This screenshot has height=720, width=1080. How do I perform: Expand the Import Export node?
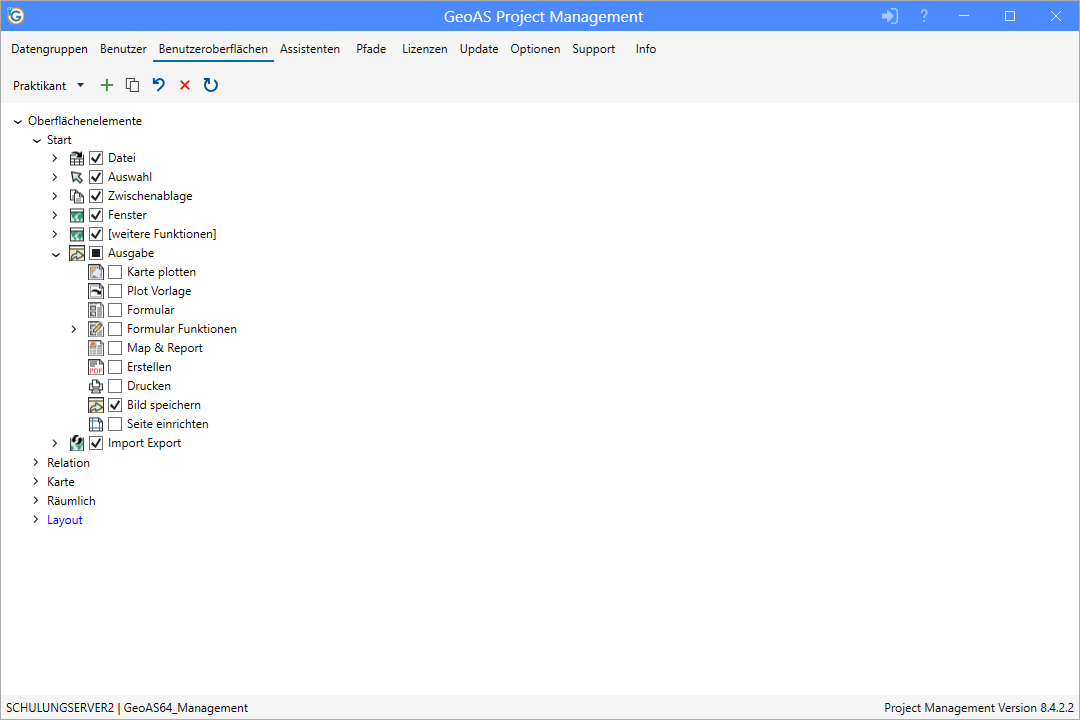coord(55,443)
